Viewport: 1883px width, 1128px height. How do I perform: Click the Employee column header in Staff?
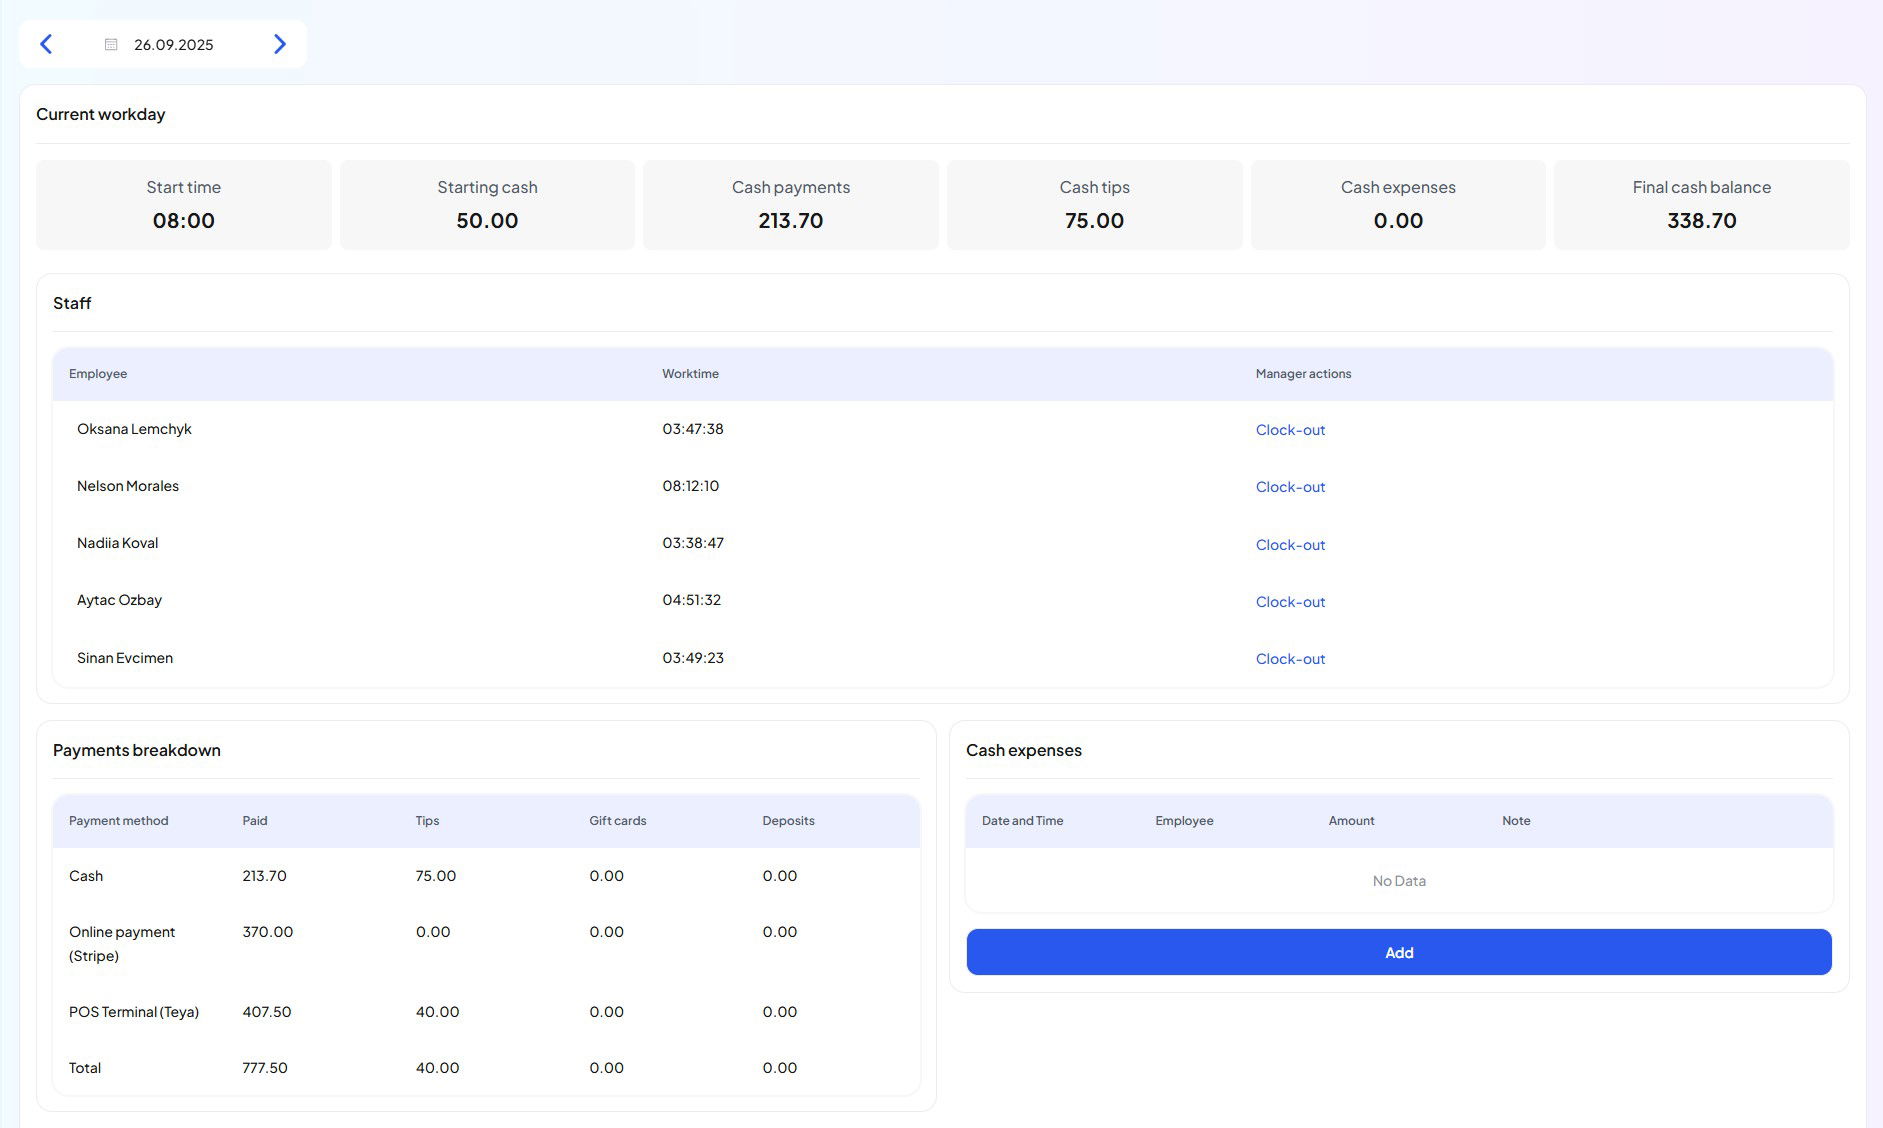[x=98, y=374]
